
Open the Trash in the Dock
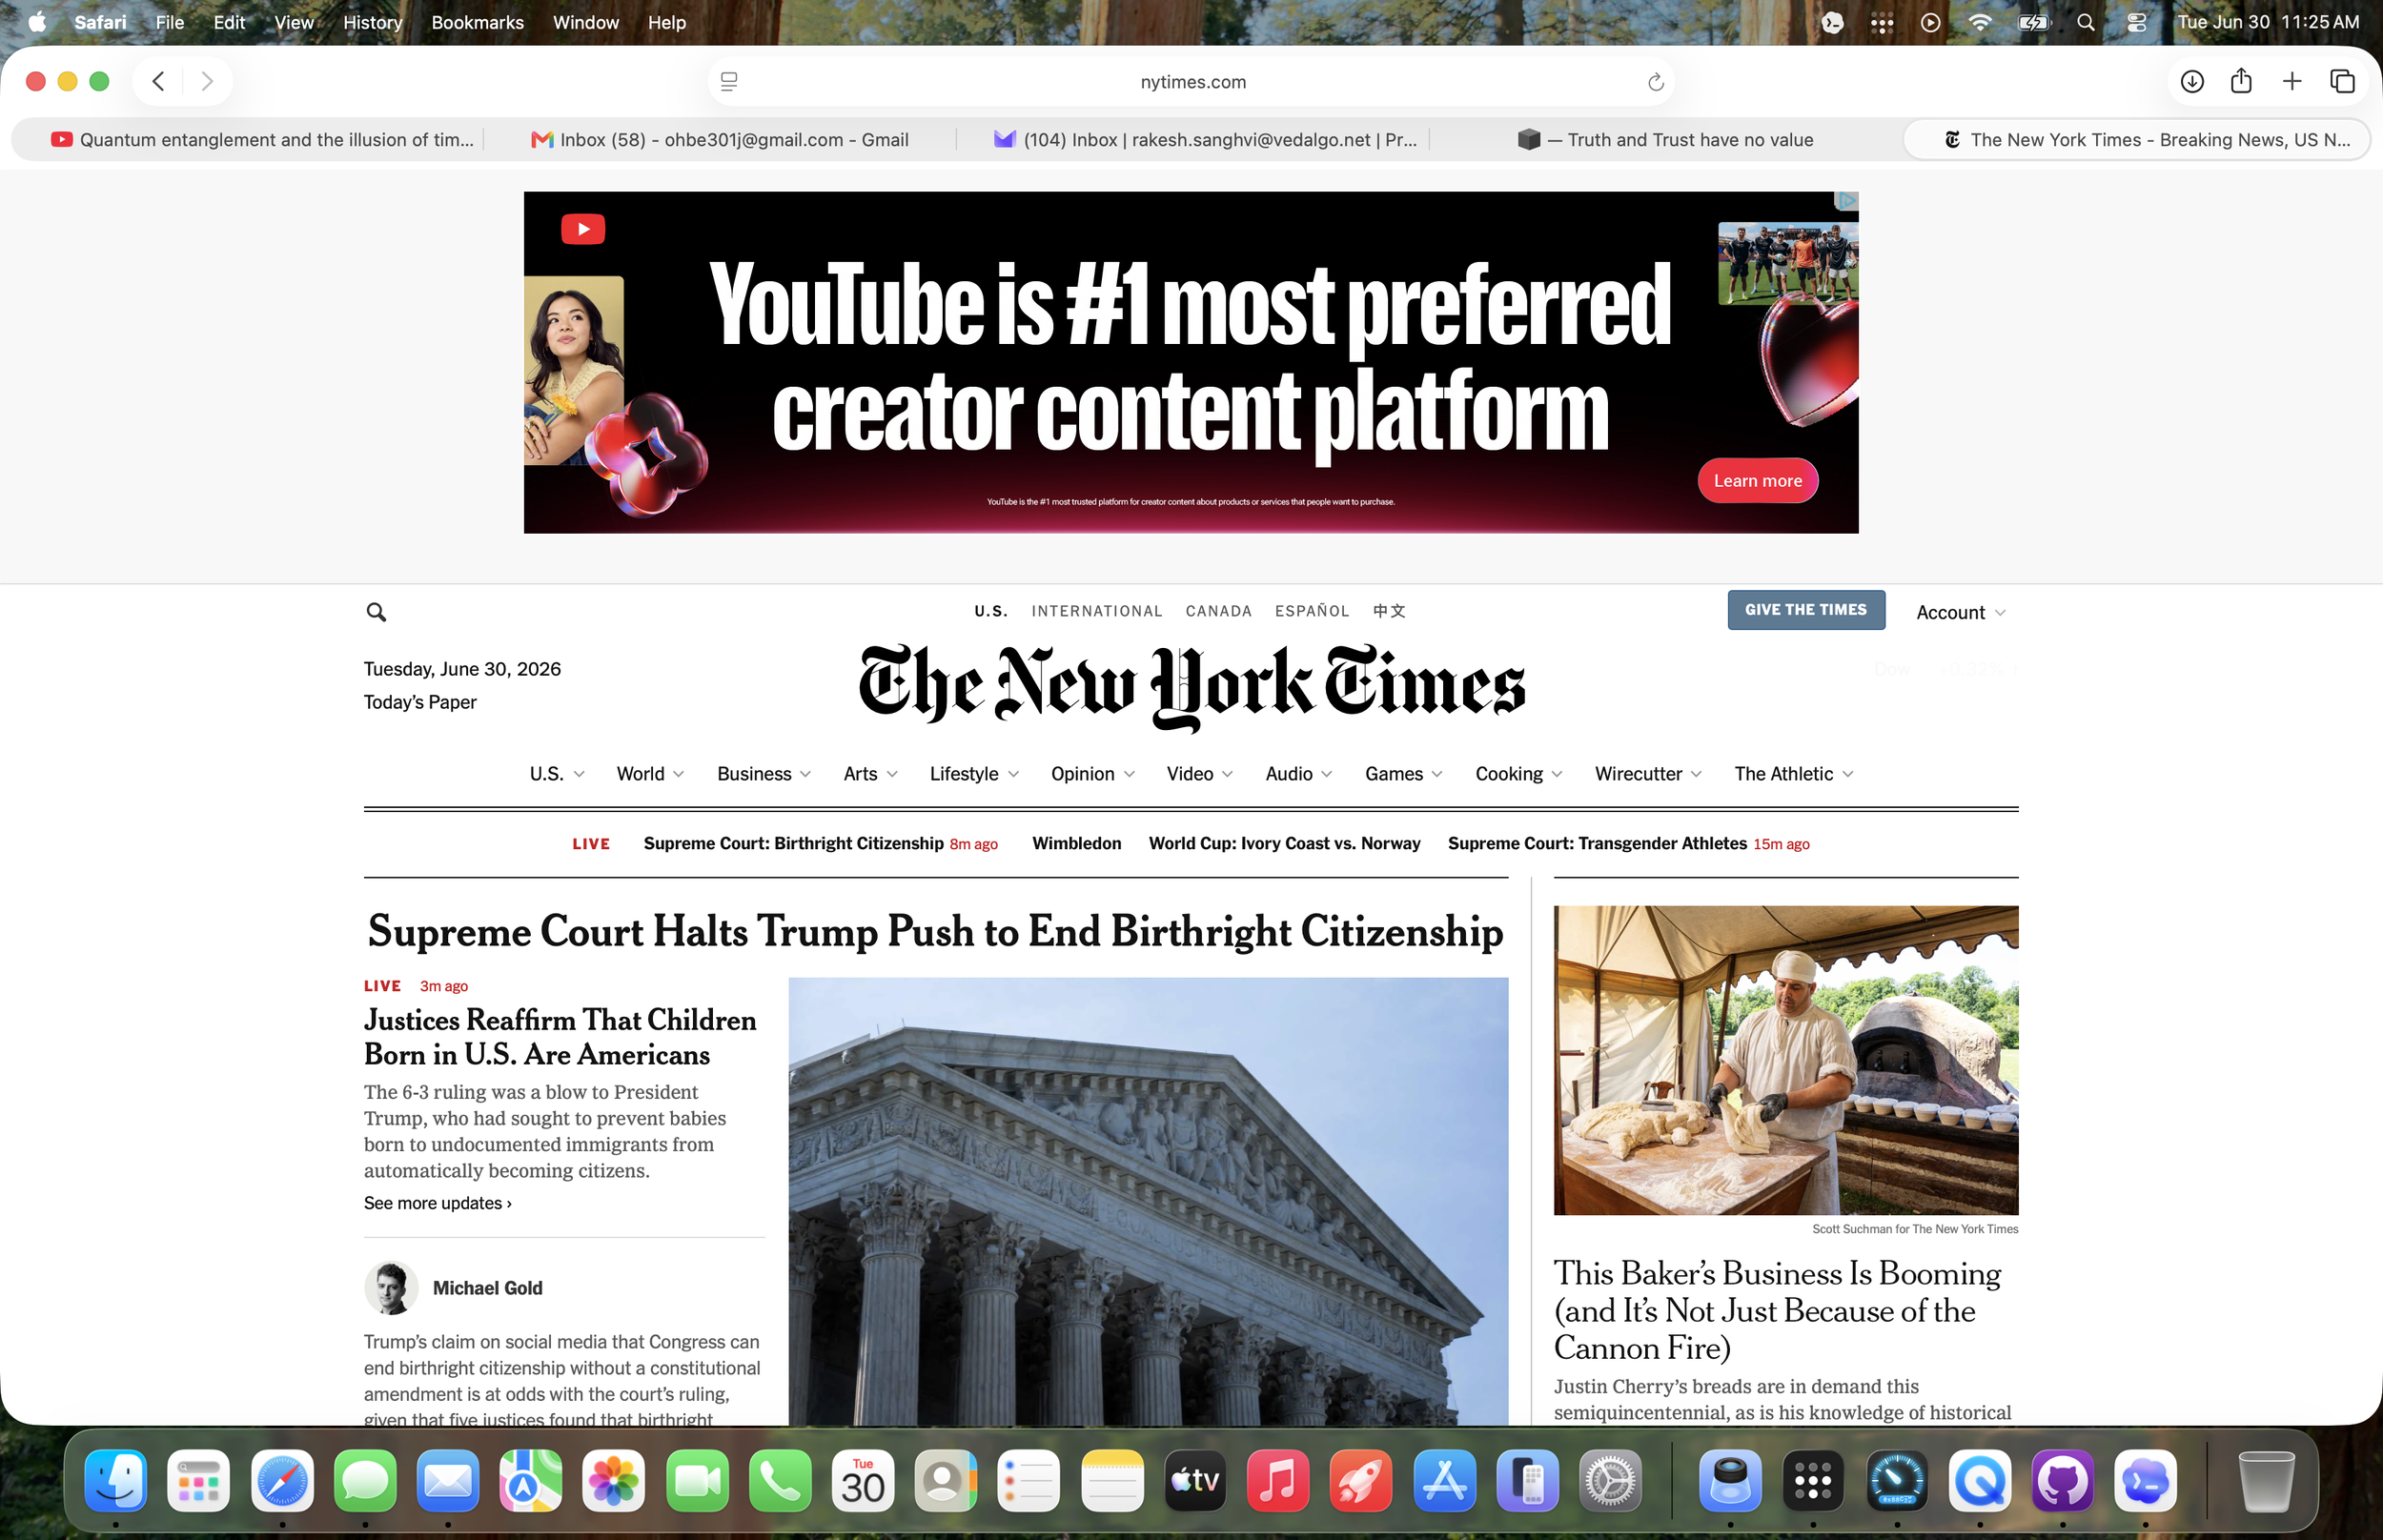(x=2266, y=1481)
